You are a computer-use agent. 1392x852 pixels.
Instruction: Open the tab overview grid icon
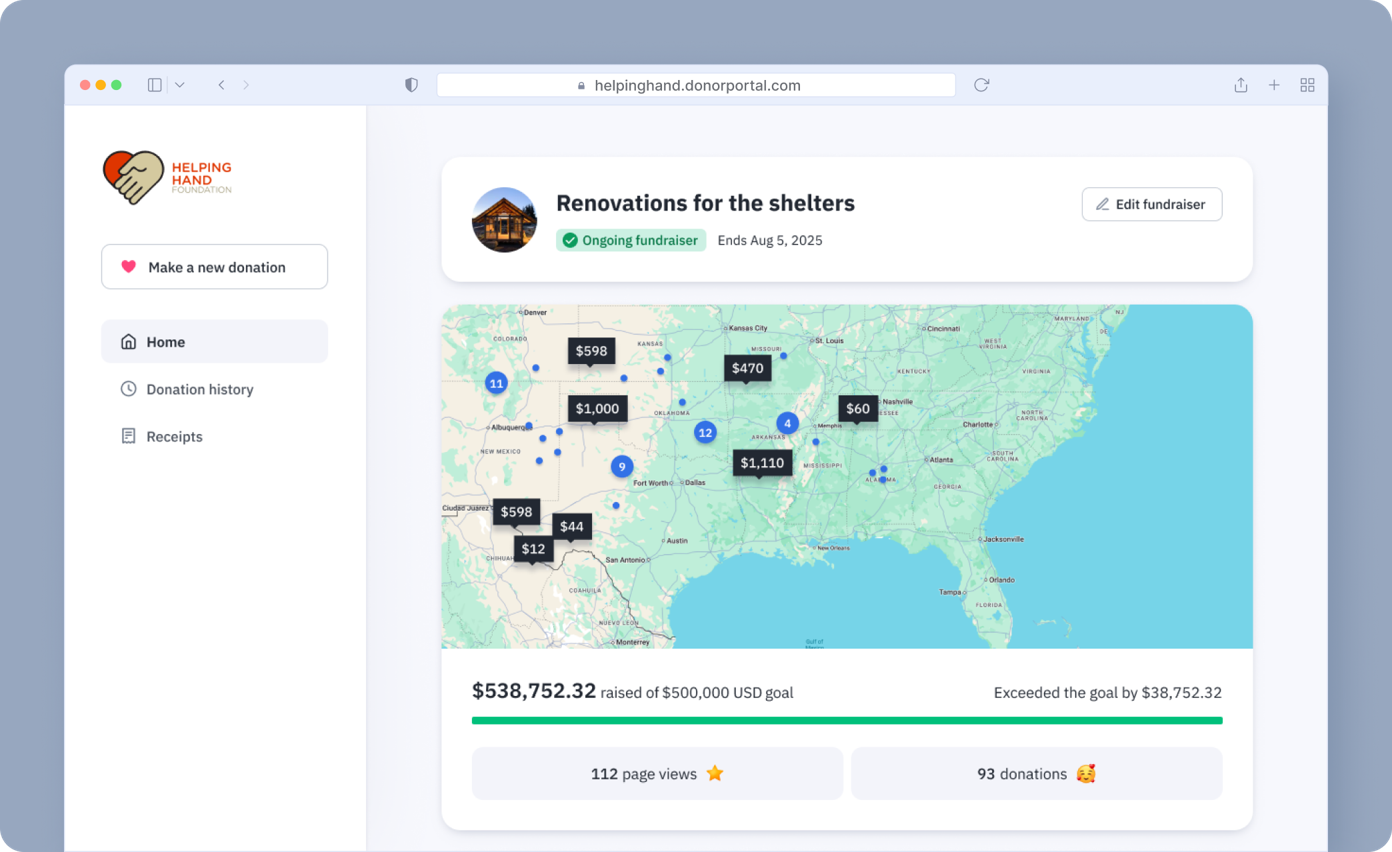click(1307, 85)
